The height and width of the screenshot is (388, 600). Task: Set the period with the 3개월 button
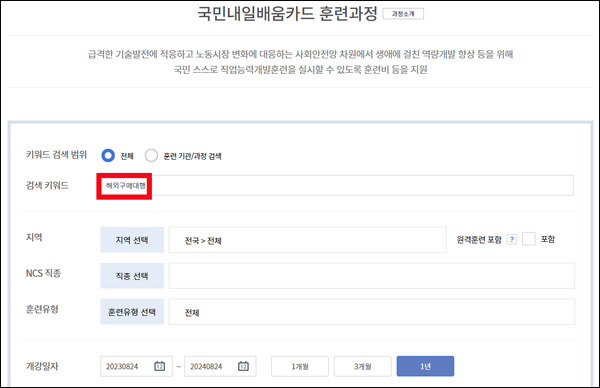(x=363, y=366)
